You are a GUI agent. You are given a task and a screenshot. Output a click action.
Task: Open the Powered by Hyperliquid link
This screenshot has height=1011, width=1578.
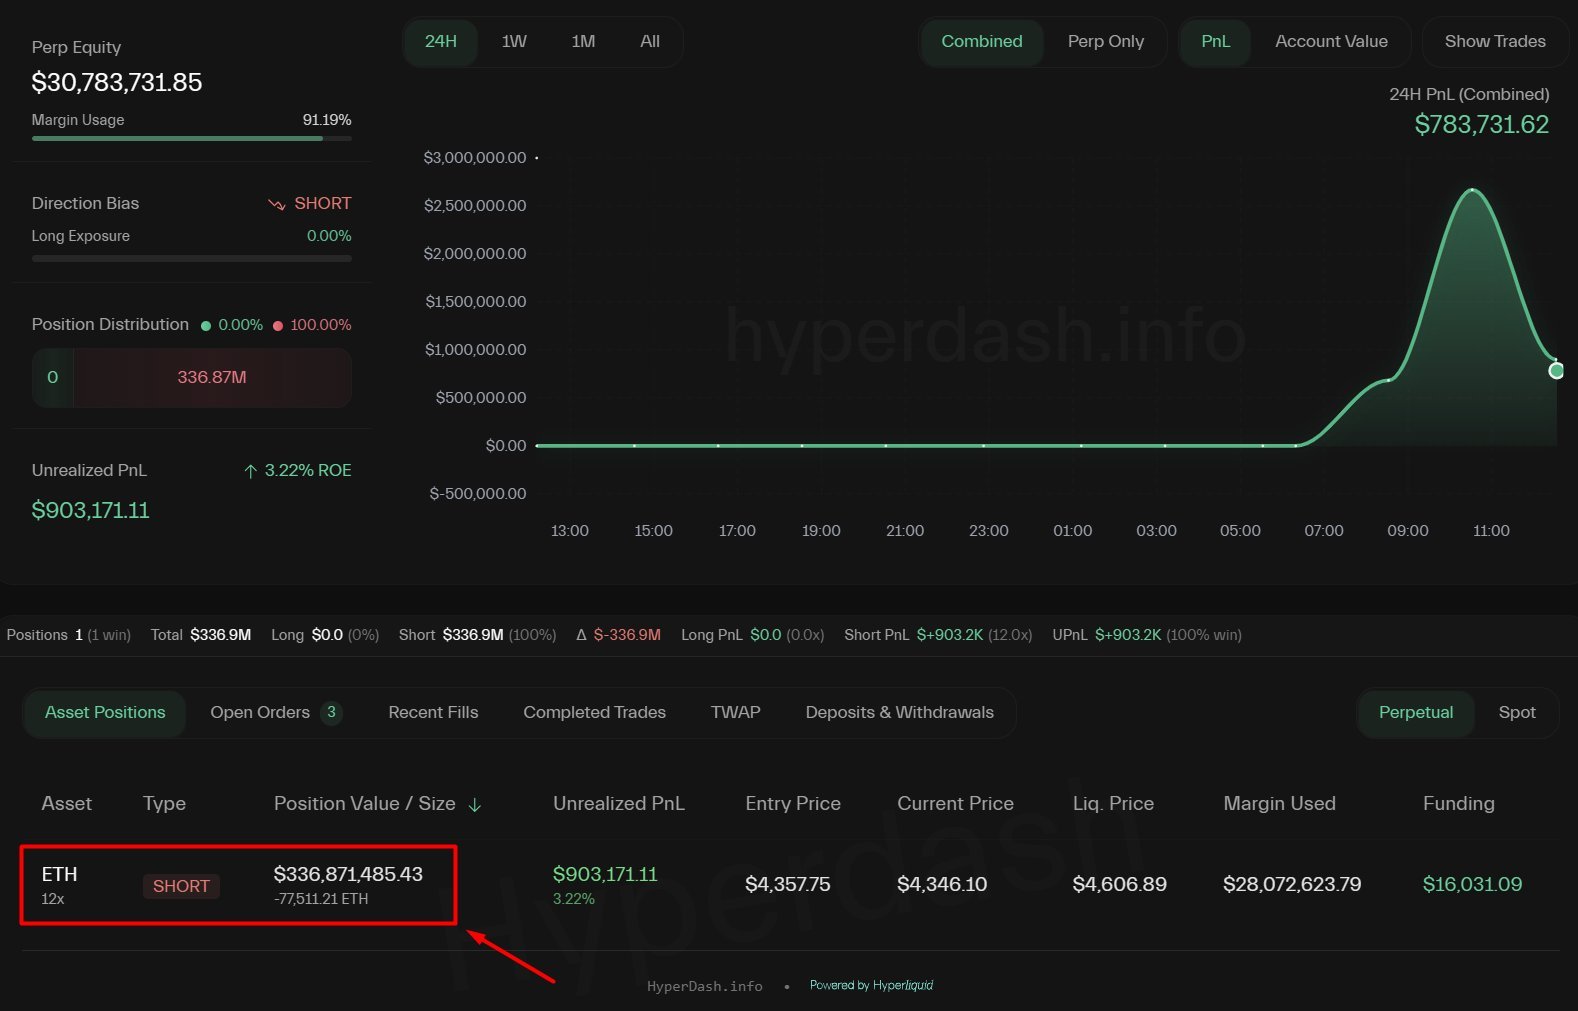pos(871,986)
